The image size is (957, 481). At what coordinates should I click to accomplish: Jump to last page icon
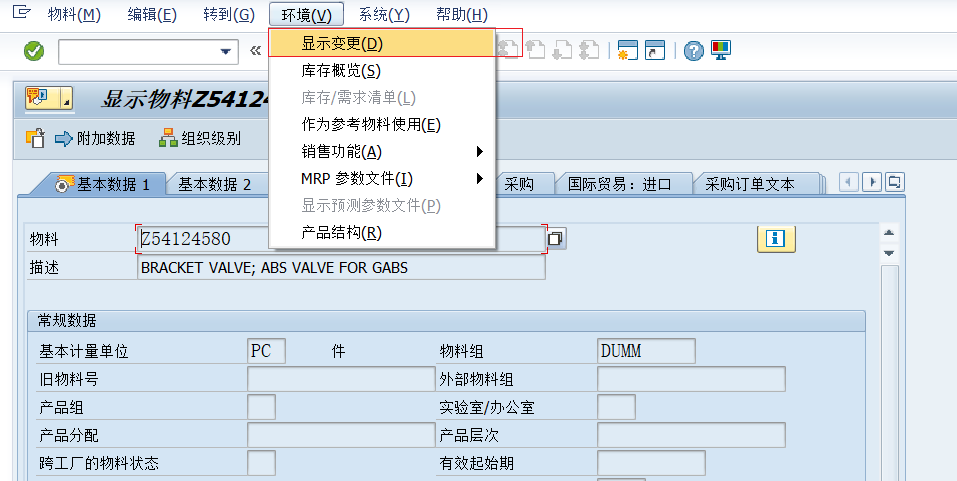(589, 50)
